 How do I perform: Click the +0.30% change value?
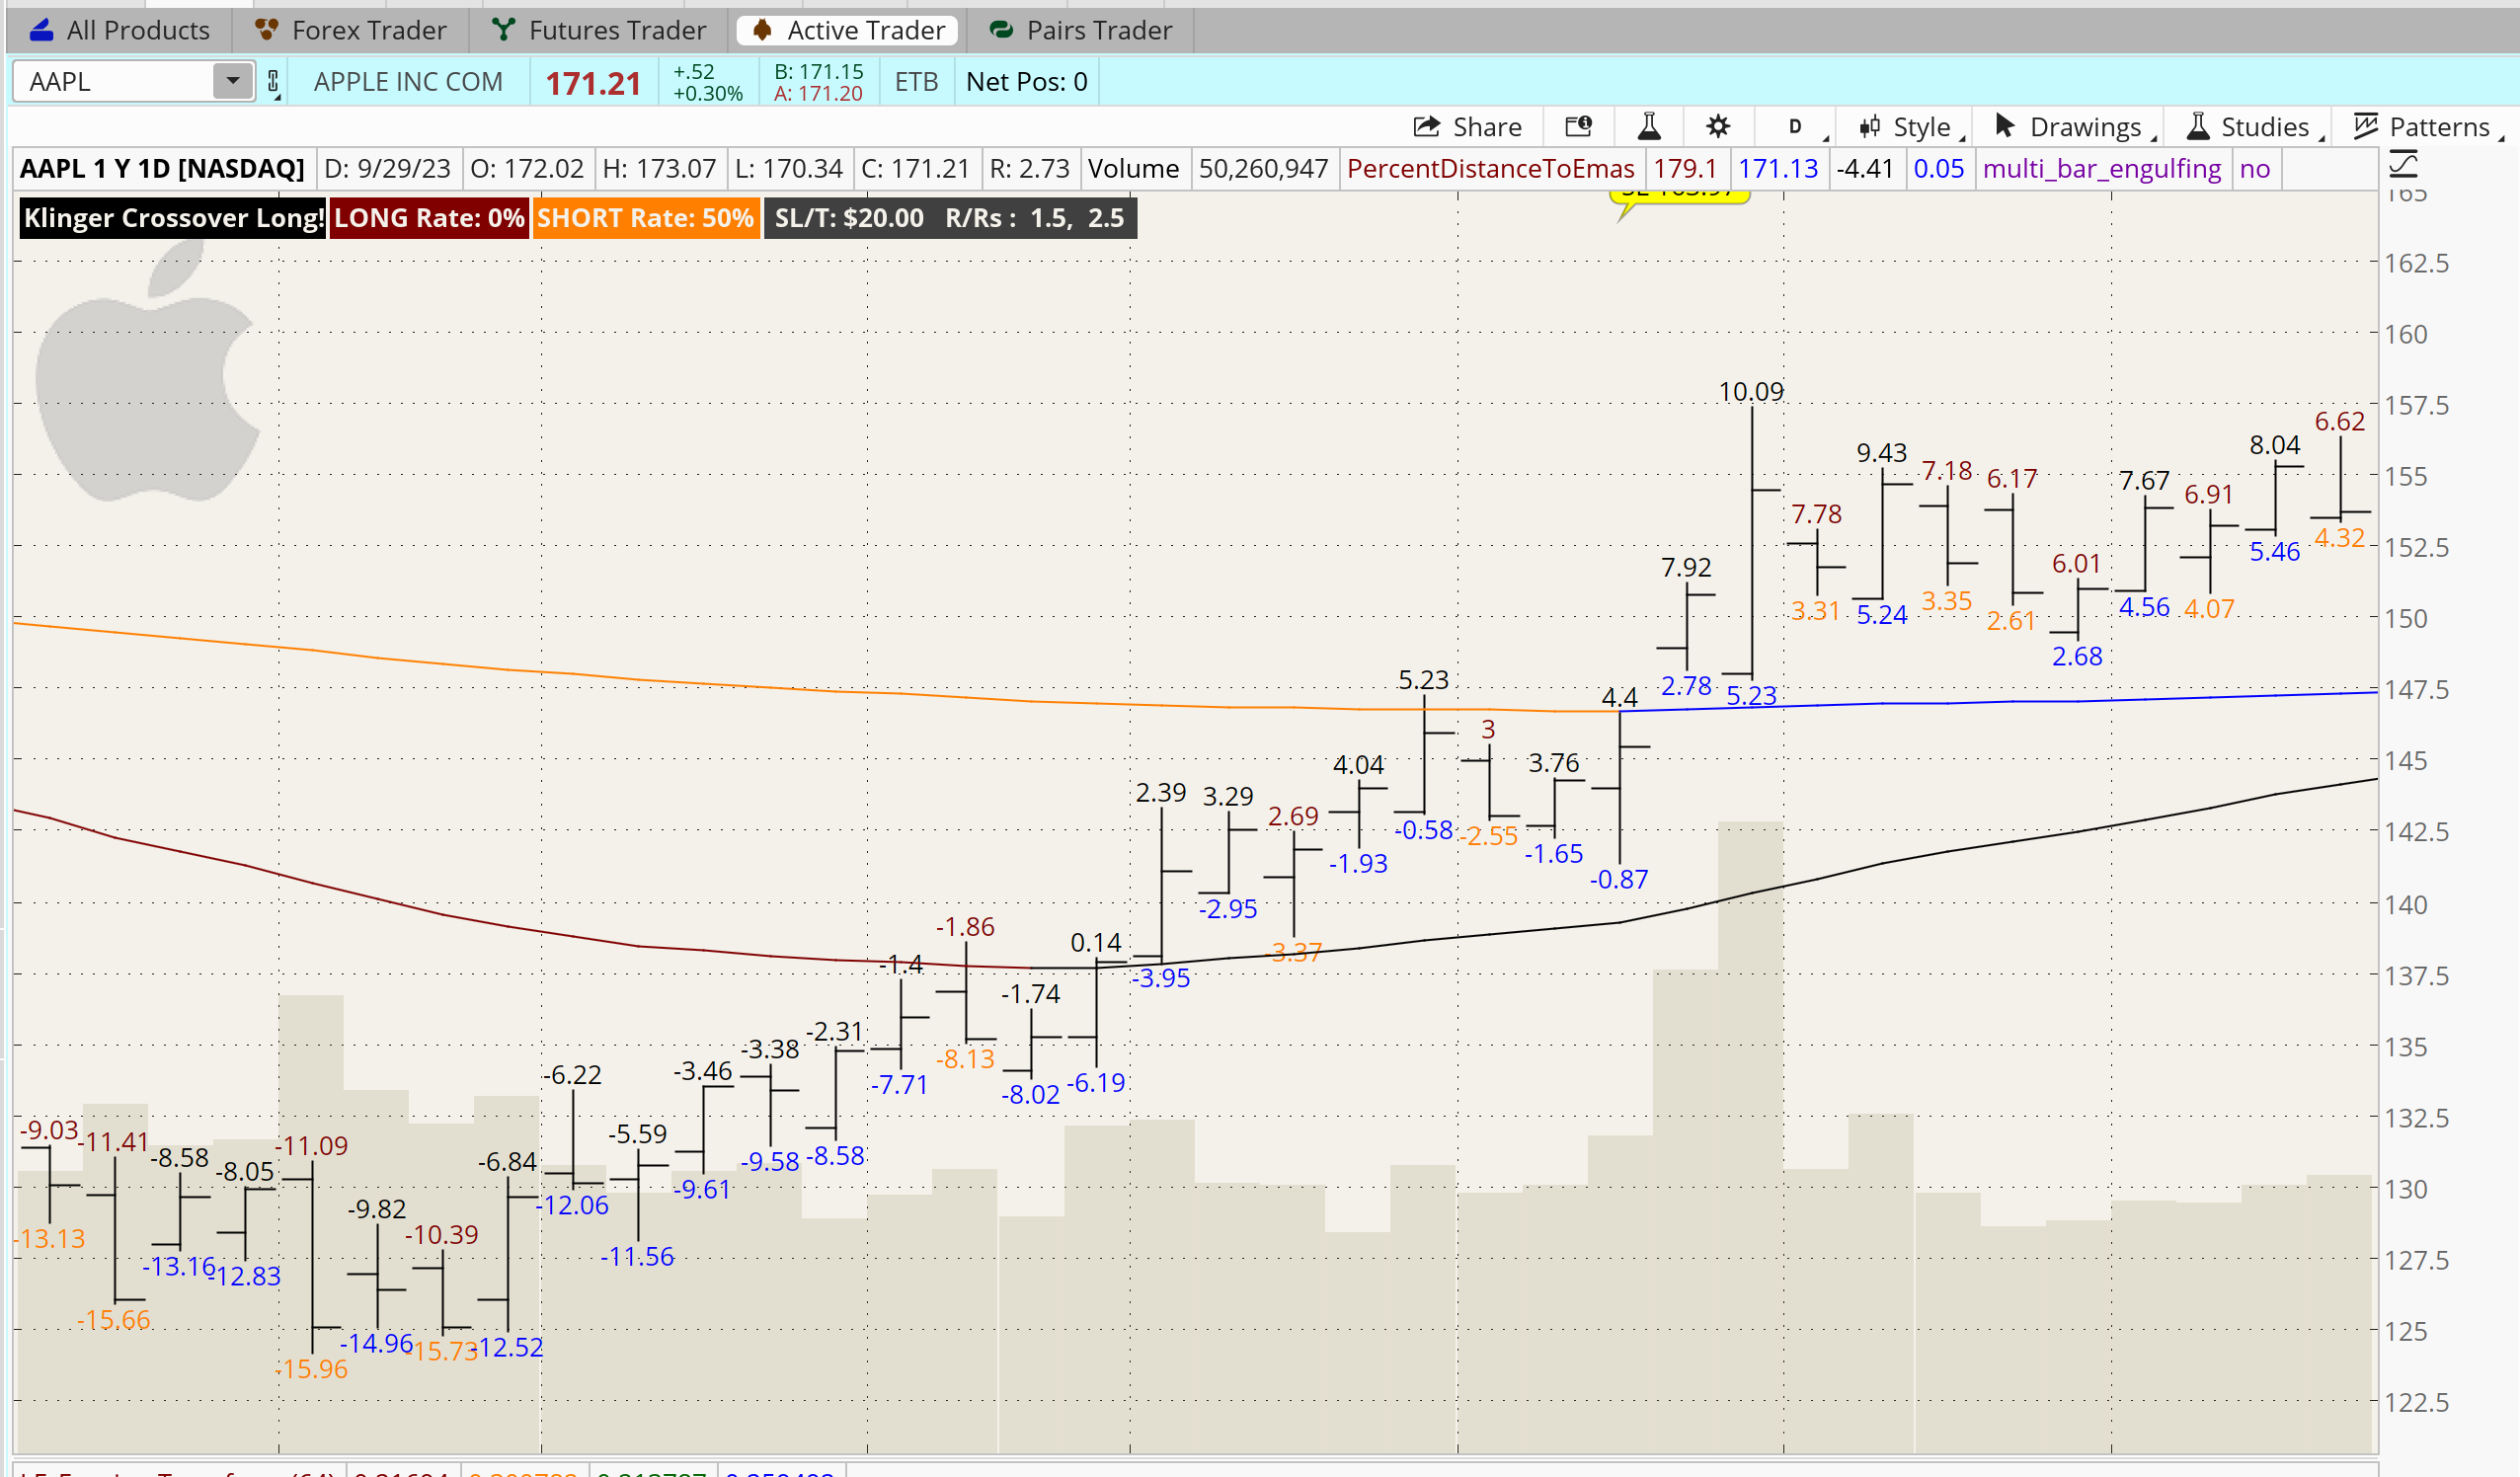pyautogui.click(x=707, y=93)
